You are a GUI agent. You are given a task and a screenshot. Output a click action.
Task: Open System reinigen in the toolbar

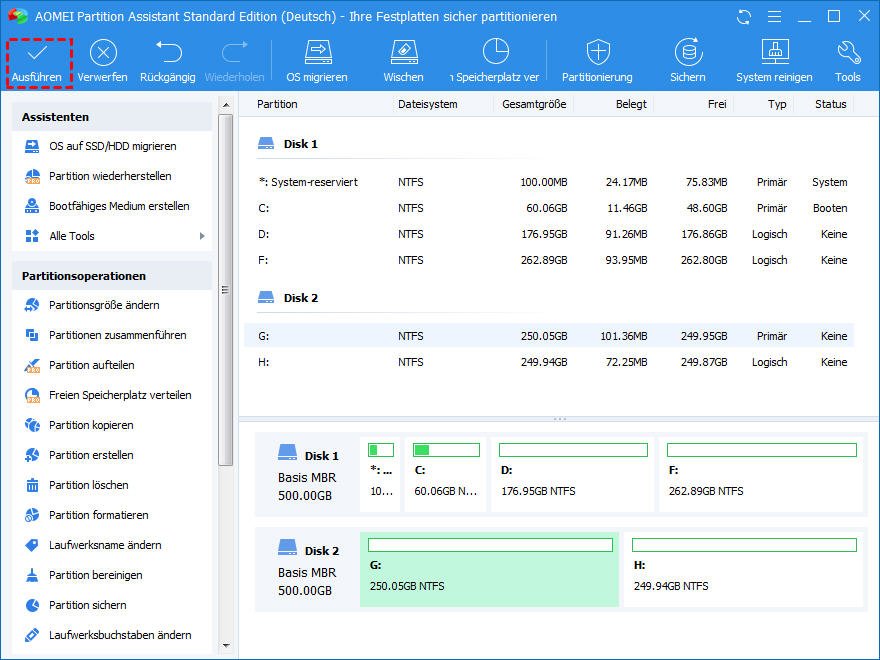pyautogui.click(x=775, y=62)
